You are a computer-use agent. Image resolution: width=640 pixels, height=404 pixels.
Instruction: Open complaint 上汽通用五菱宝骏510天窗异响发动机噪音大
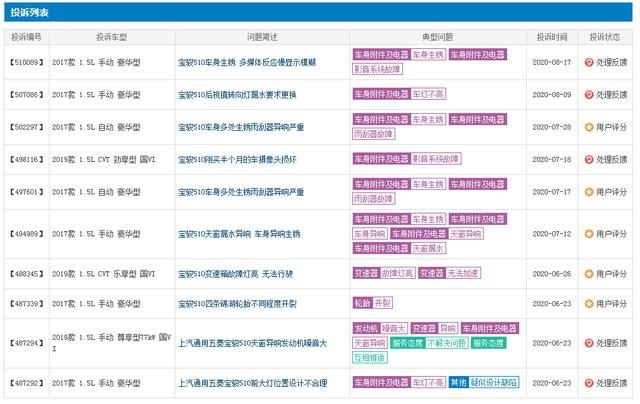click(x=252, y=343)
